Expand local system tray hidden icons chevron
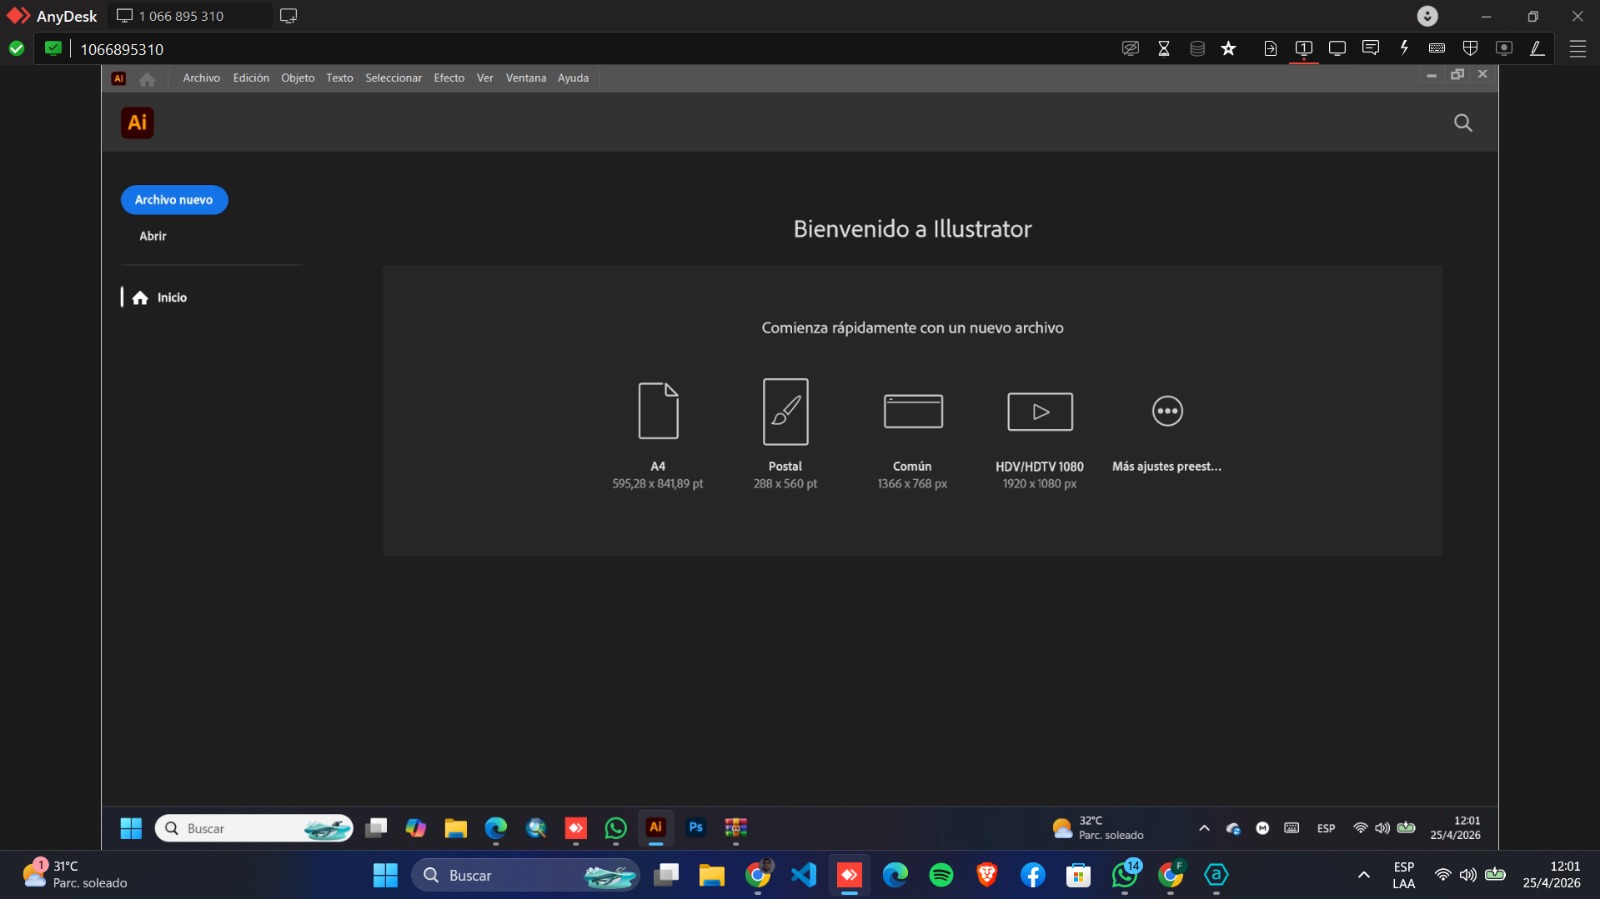This screenshot has width=1600, height=899. [1363, 875]
